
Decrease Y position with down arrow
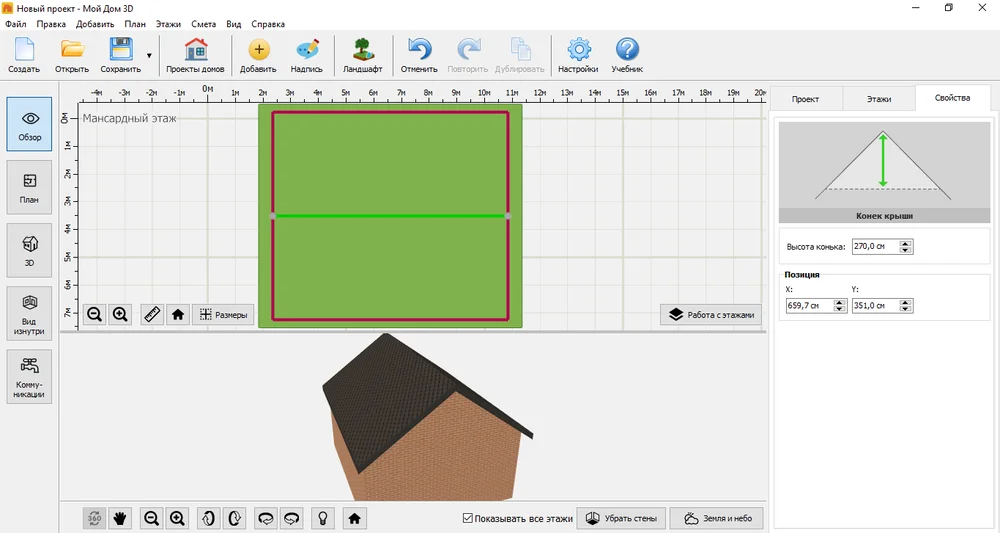906,309
